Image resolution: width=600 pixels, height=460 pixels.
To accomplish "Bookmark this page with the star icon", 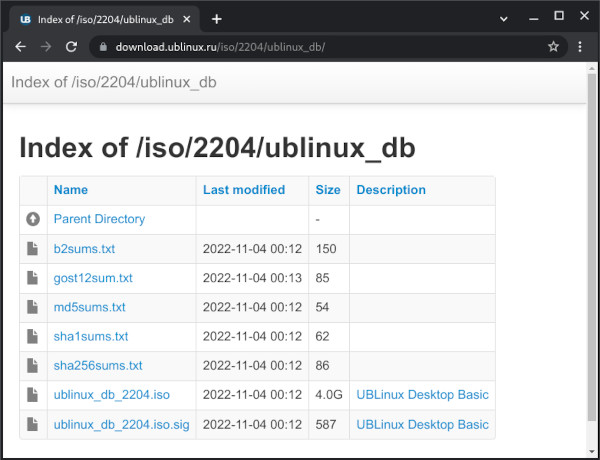I will [553, 47].
